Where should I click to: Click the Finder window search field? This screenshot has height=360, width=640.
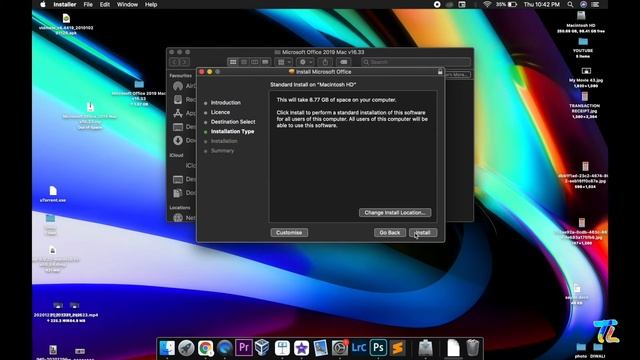tap(416, 62)
